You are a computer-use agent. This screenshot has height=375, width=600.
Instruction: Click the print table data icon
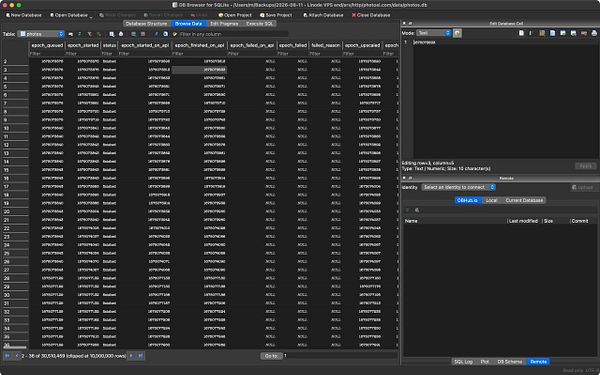[x=121, y=34]
